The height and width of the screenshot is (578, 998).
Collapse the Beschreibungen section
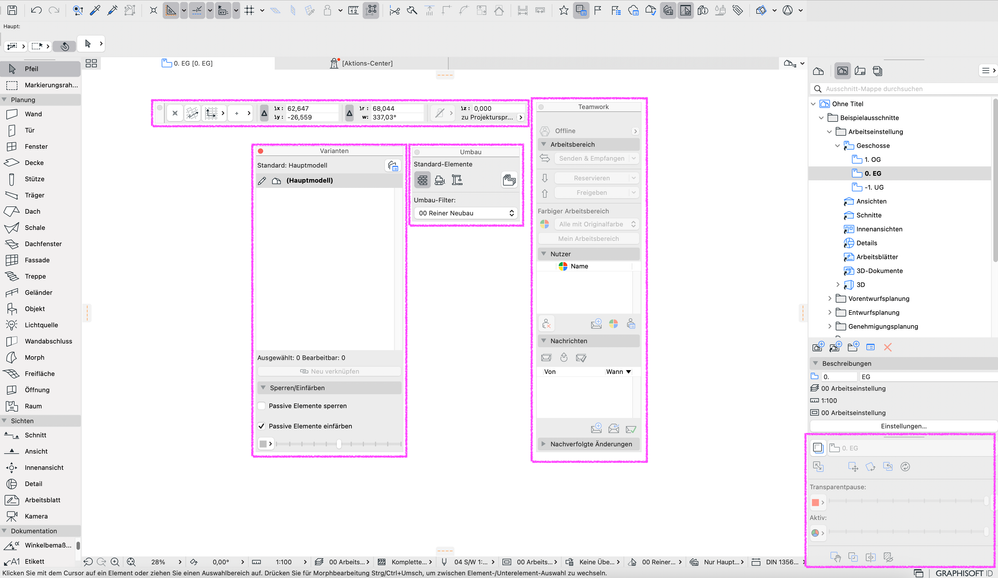[815, 363]
